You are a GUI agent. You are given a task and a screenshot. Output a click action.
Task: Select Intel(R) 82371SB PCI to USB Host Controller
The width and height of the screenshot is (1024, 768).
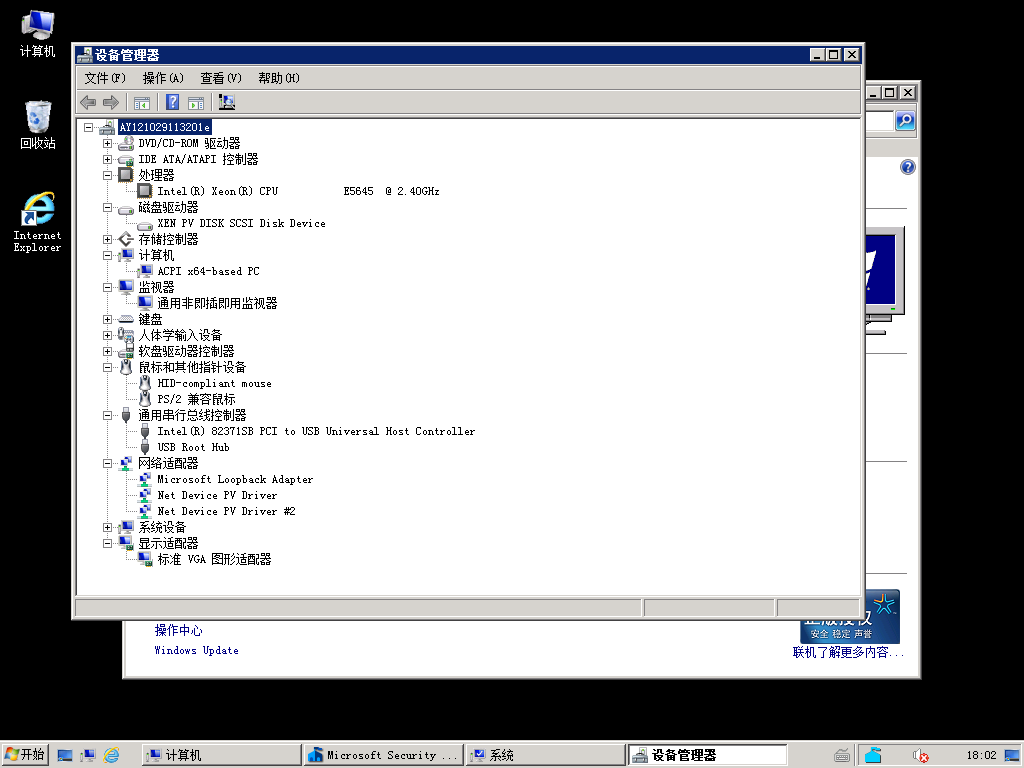316,432
